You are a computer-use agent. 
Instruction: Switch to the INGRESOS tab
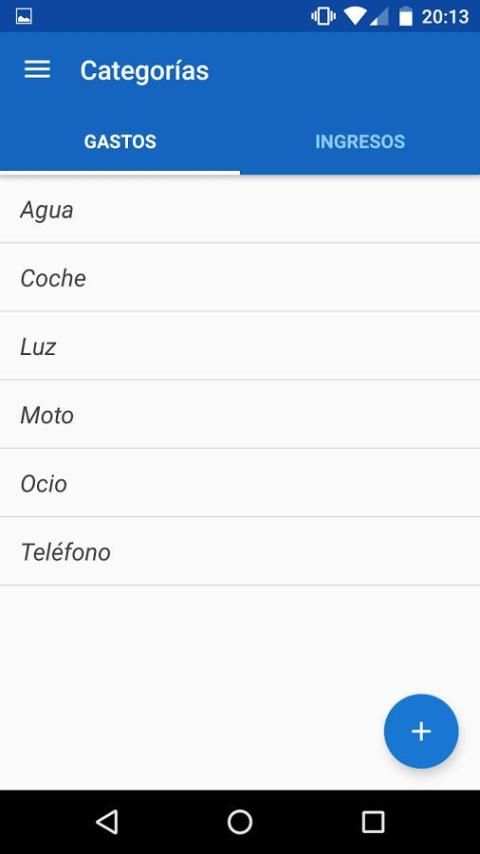pos(360,142)
